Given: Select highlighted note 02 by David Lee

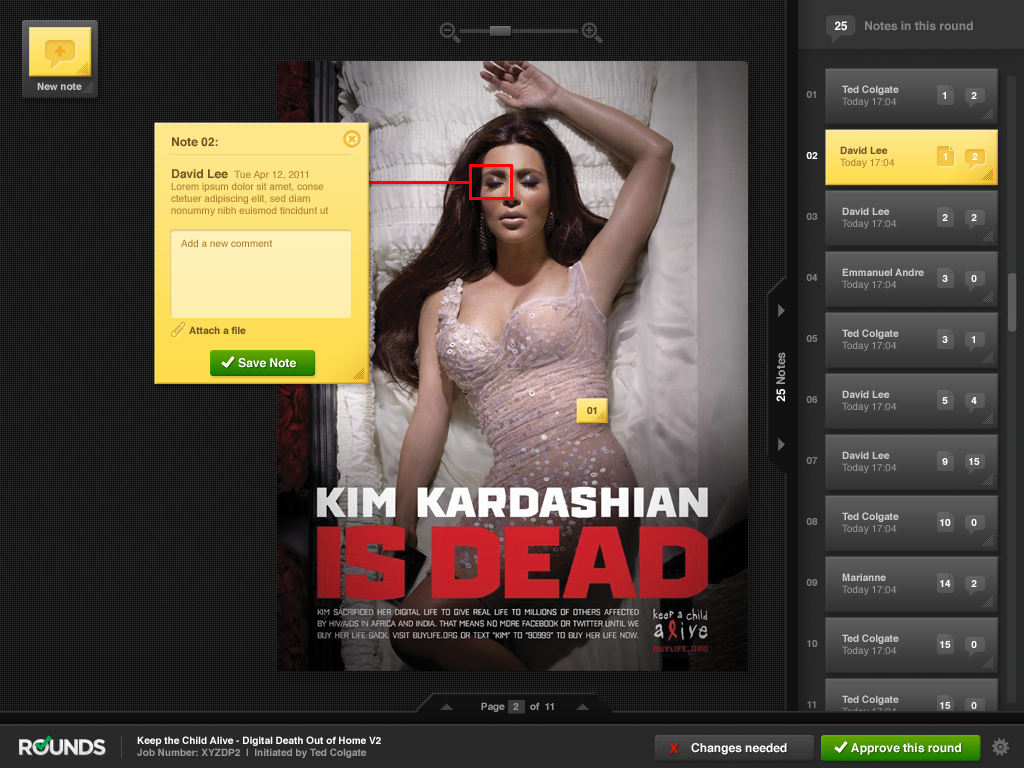Looking at the screenshot, I should point(911,157).
